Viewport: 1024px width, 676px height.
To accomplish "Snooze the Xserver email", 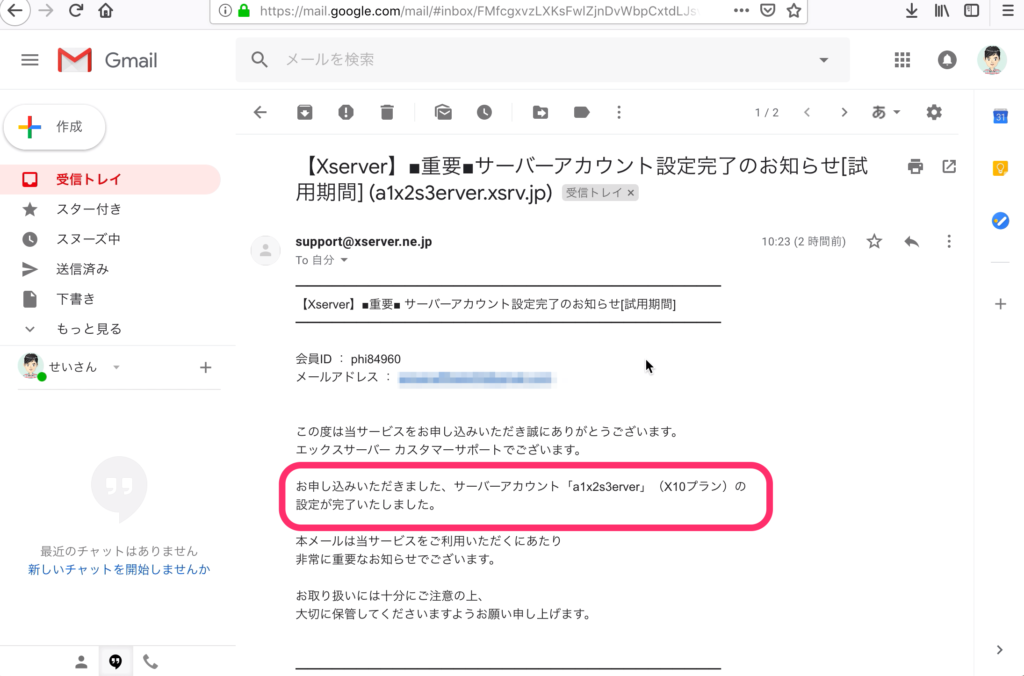I will coord(485,112).
